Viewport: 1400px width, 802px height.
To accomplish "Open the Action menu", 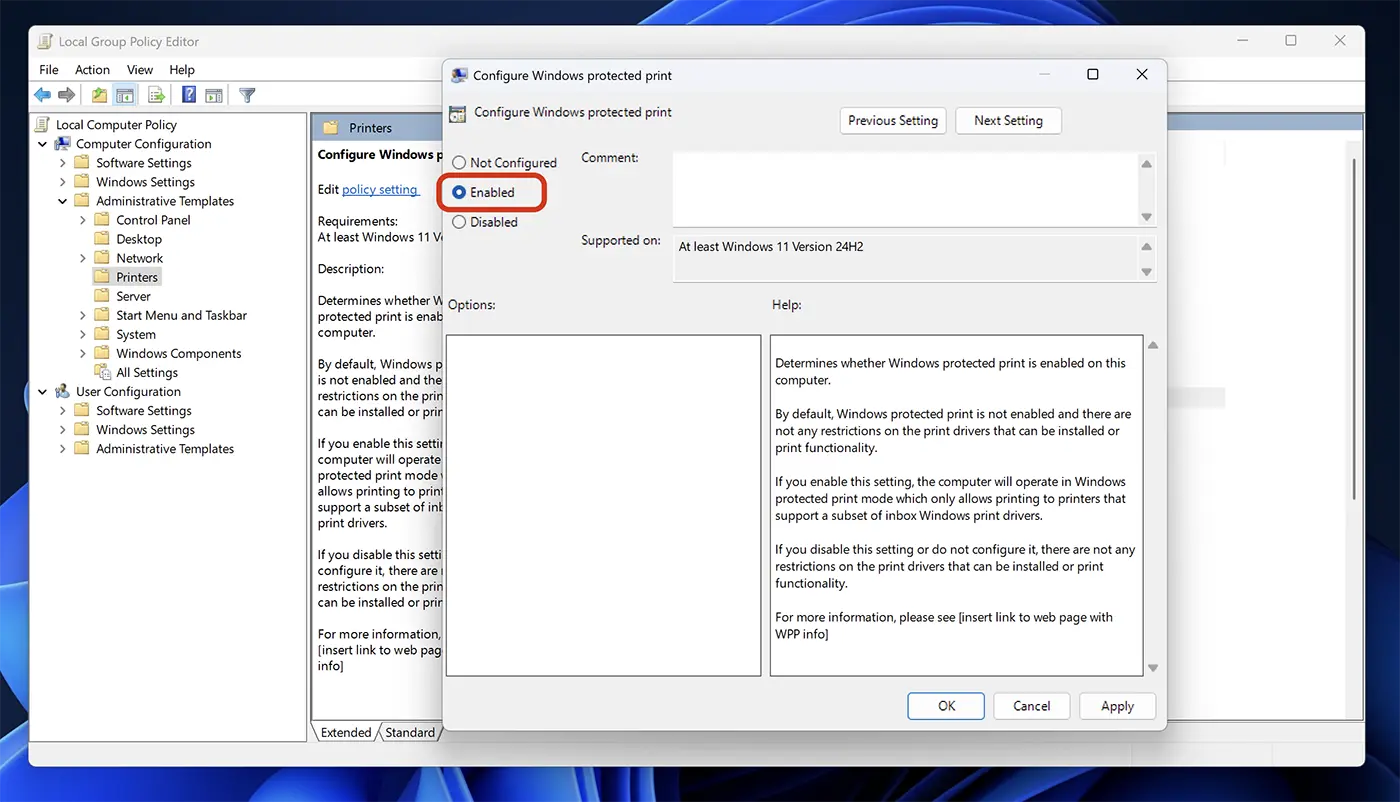I will point(92,70).
